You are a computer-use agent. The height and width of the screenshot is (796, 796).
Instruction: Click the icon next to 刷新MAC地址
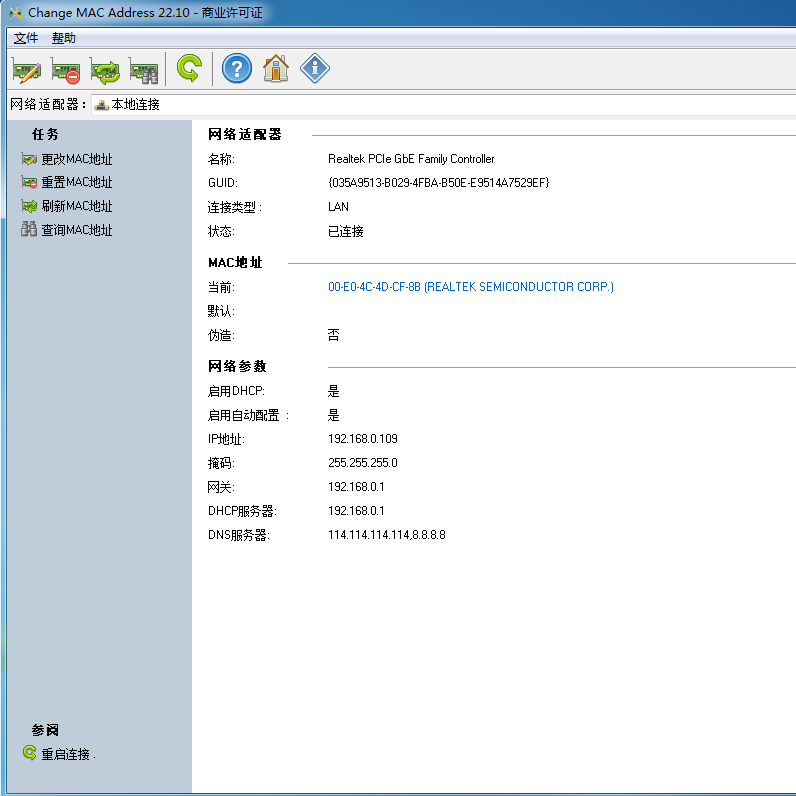pos(29,206)
